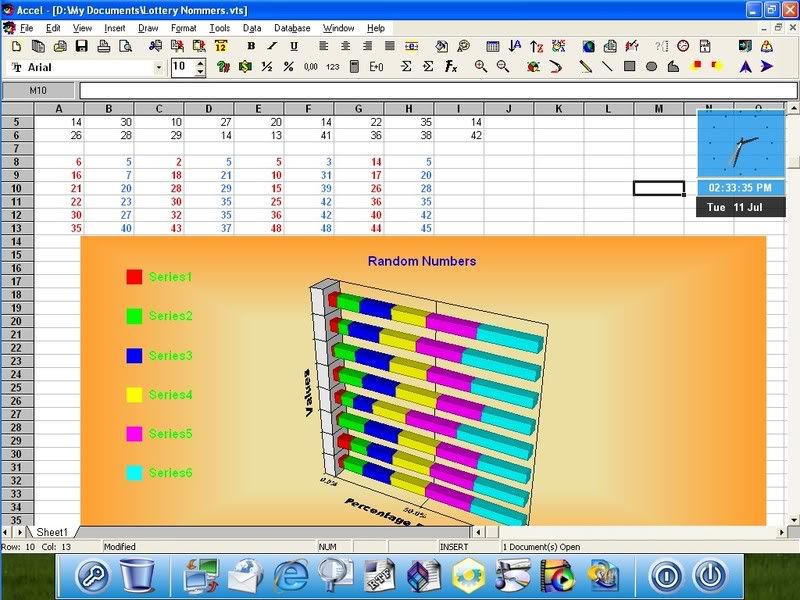Select column H header

coord(409,109)
